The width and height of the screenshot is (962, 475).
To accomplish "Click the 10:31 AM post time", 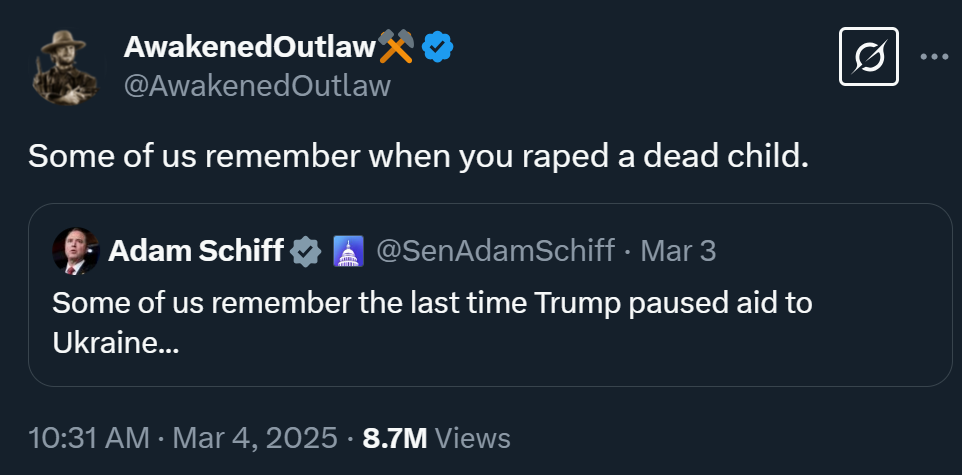I will pos(88,438).
